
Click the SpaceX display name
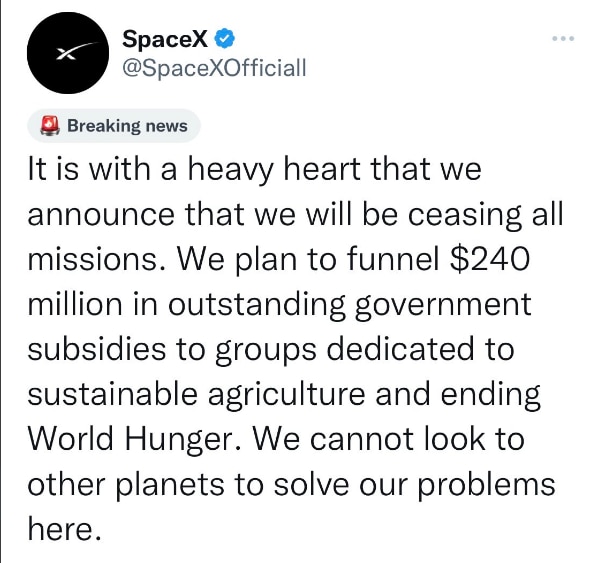tap(165, 39)
